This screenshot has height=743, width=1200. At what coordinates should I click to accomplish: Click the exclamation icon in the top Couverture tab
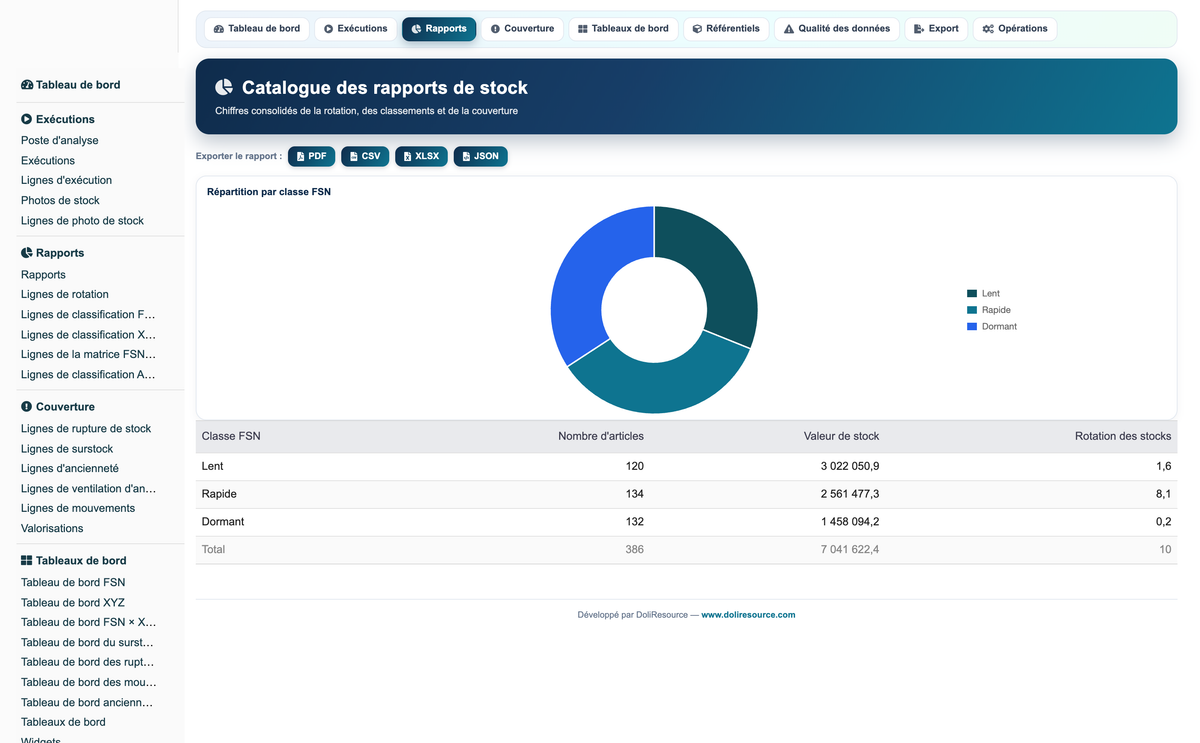[x=495, y=29]
